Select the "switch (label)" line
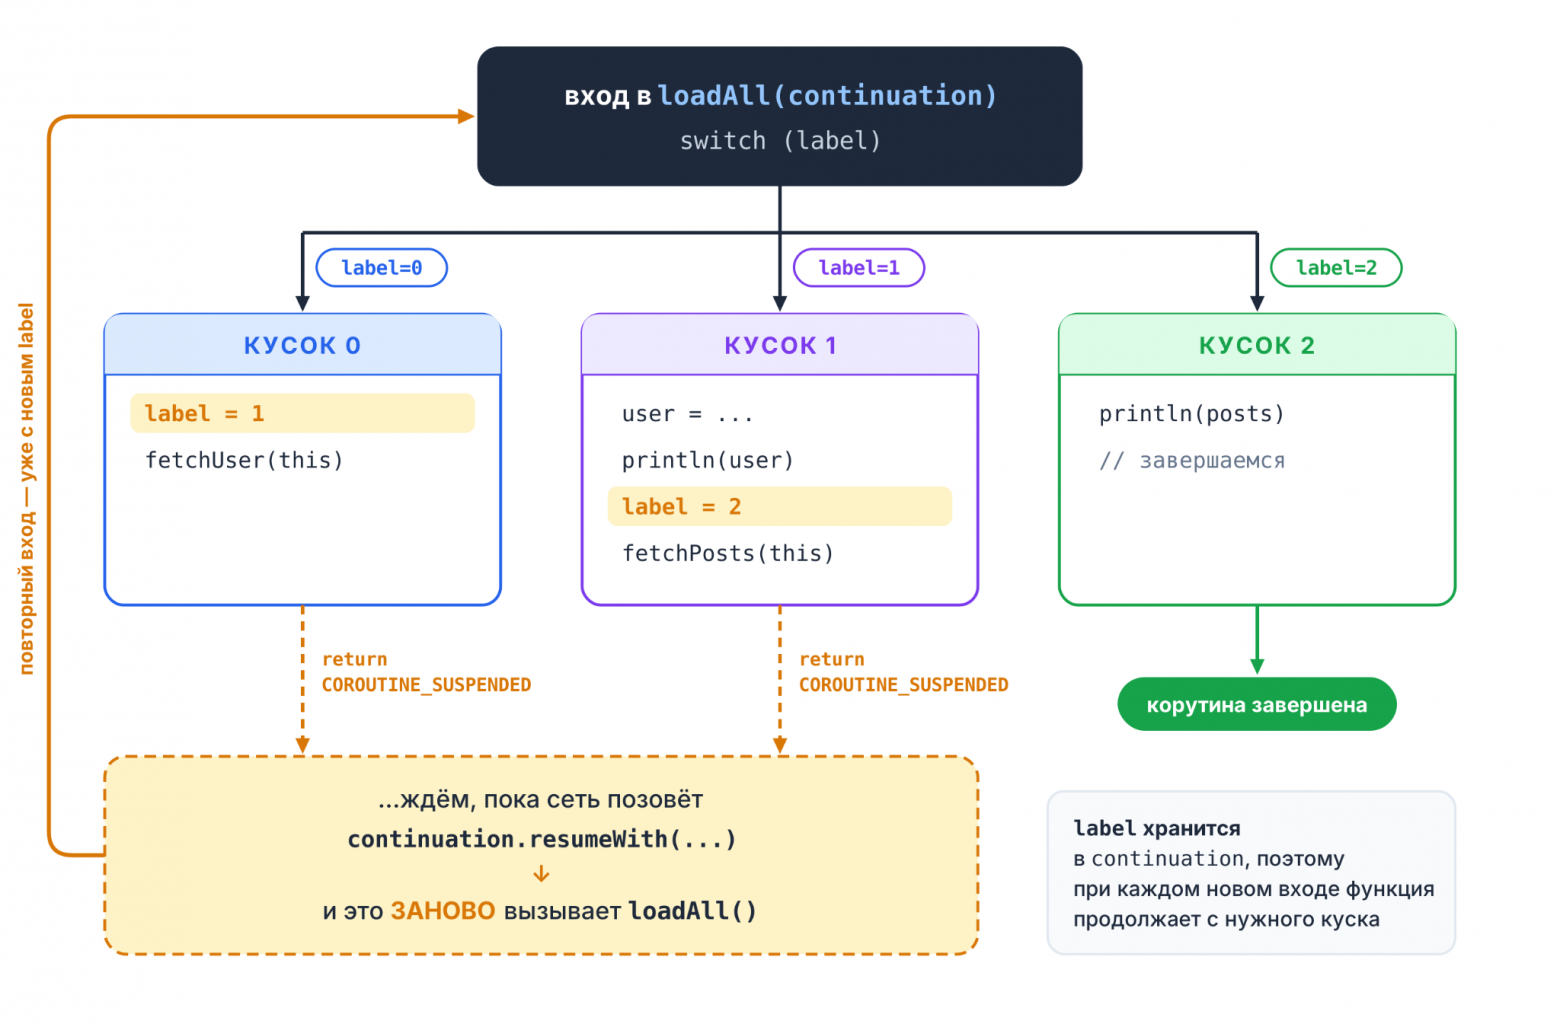This screenshot has height=1024, width=1560. [780, 141]
